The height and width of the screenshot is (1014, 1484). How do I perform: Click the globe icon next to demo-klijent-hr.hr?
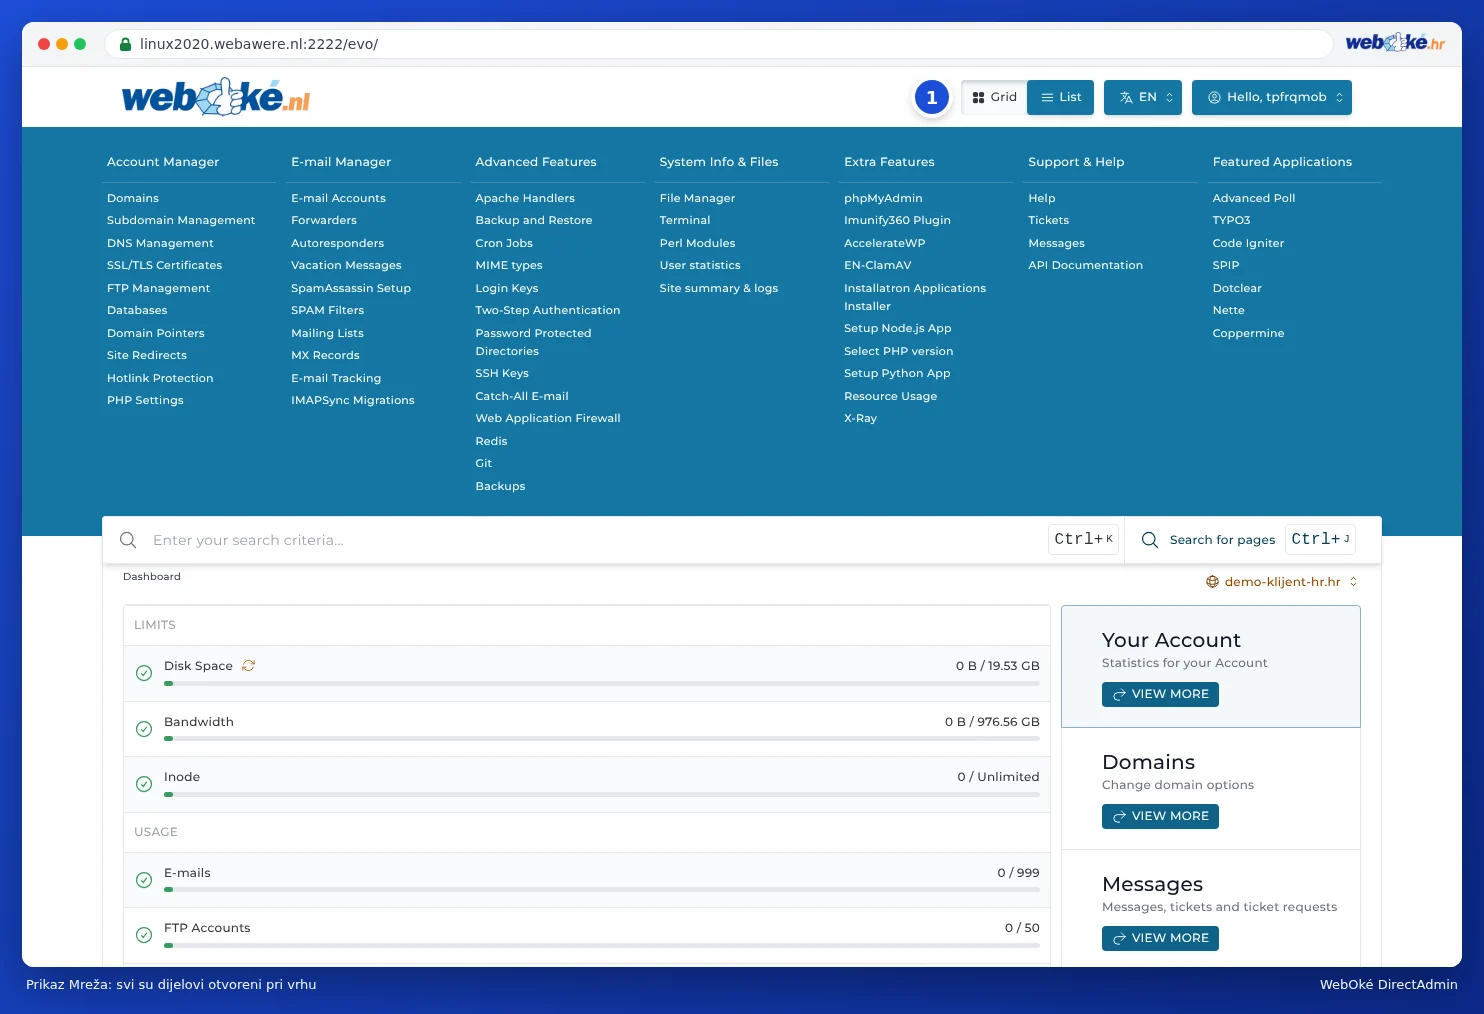point(1212,582)
